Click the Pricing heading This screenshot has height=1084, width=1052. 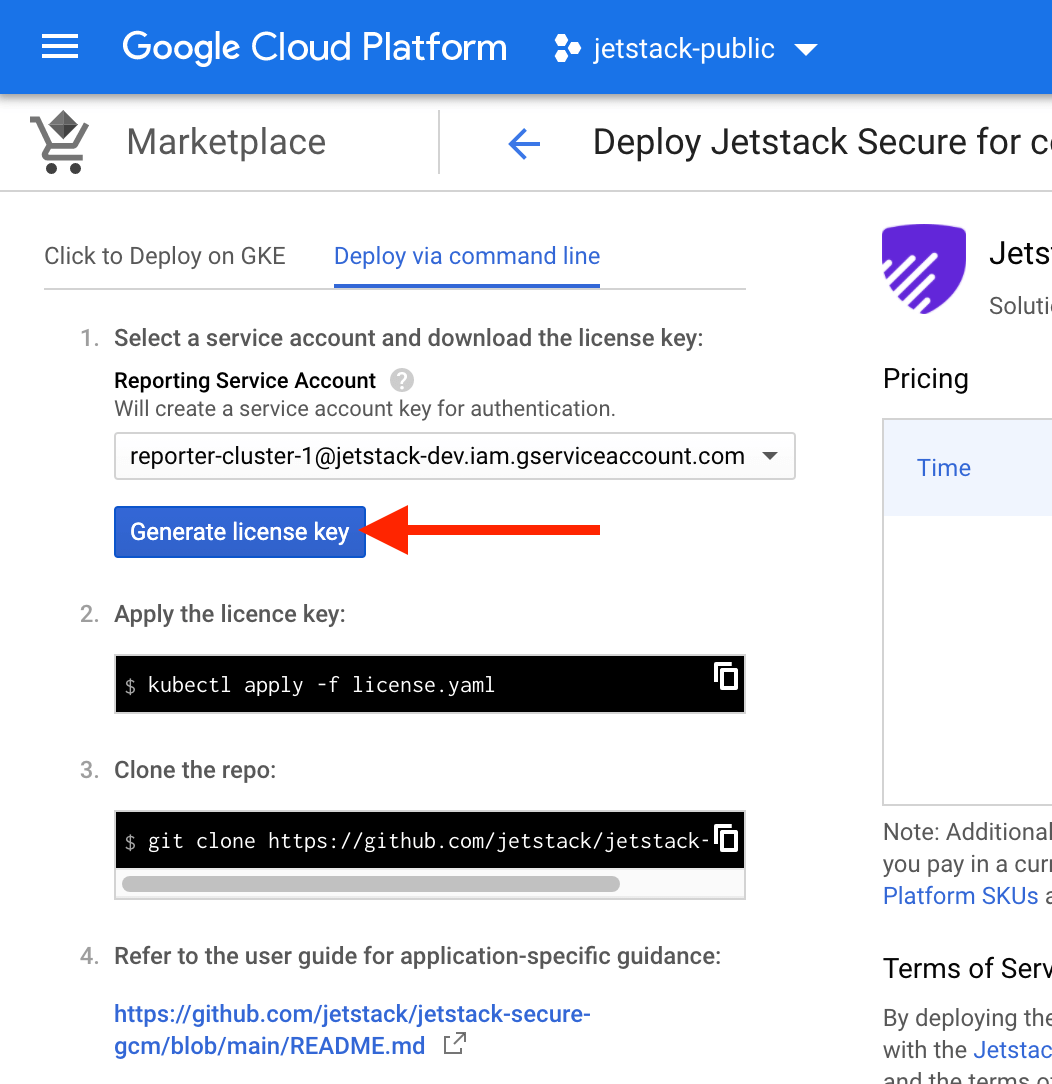point(926,379)
